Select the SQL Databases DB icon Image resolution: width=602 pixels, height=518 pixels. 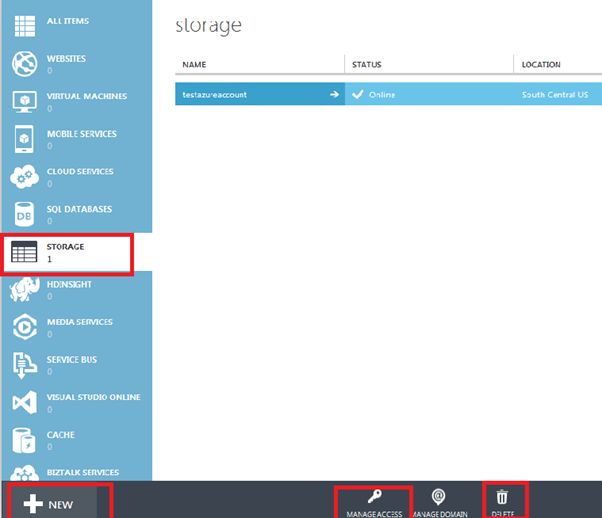tap(24, 214)
